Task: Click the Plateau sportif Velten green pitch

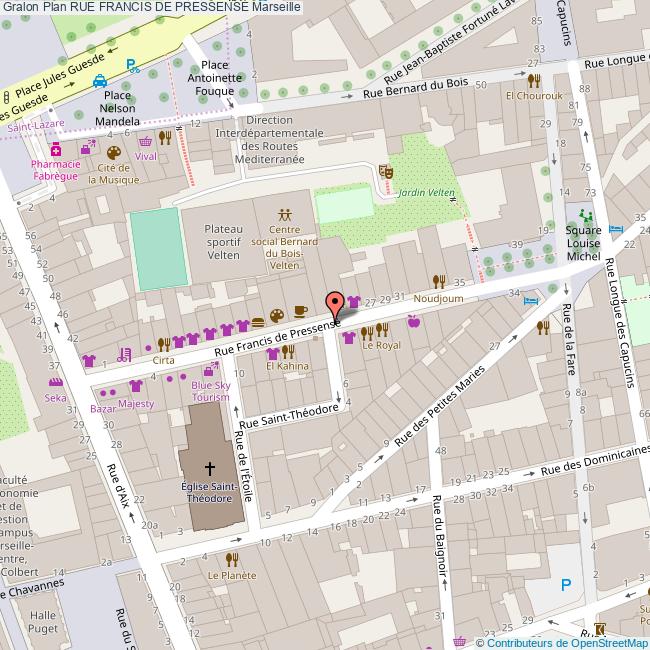Action: pos(158,247)
